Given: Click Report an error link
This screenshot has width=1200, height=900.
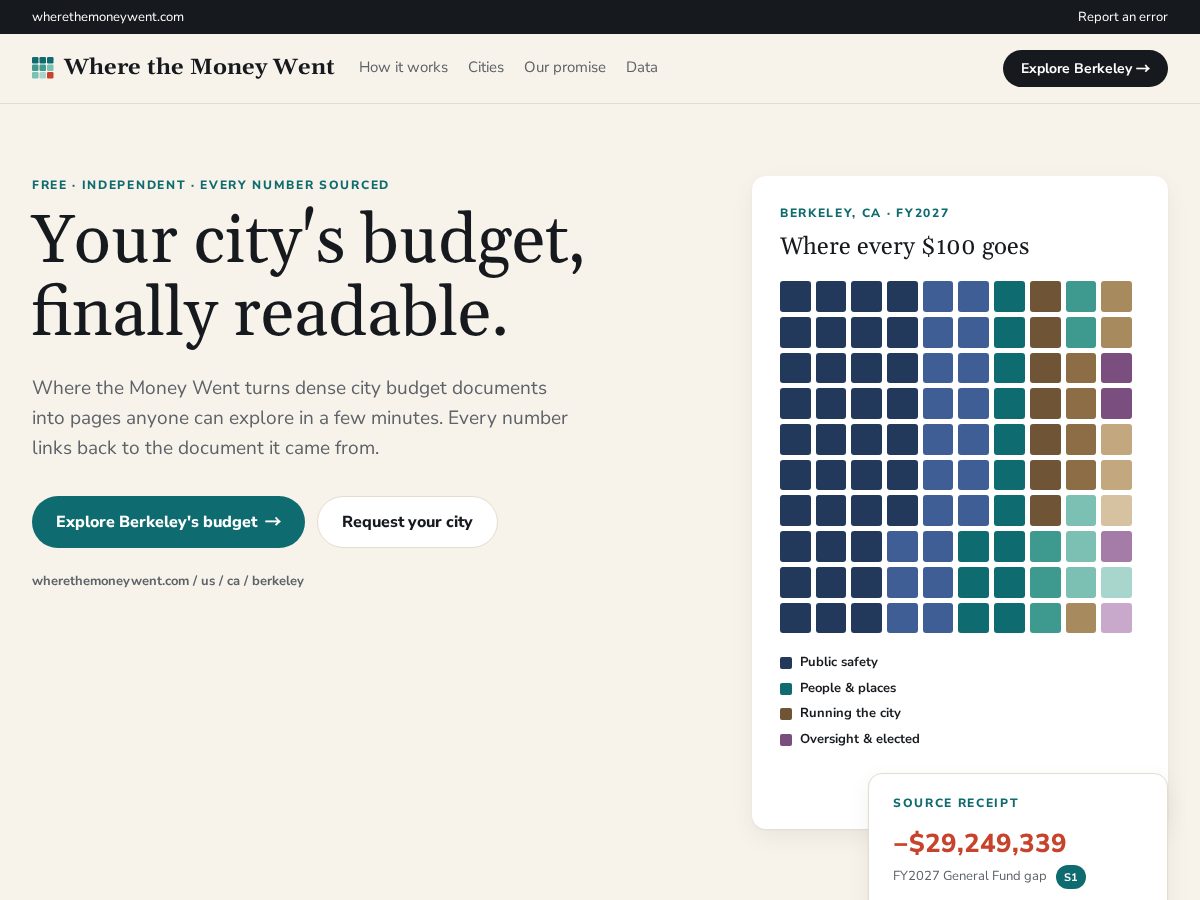Looking at the screenshot, I should click(x=1122, y=17).
